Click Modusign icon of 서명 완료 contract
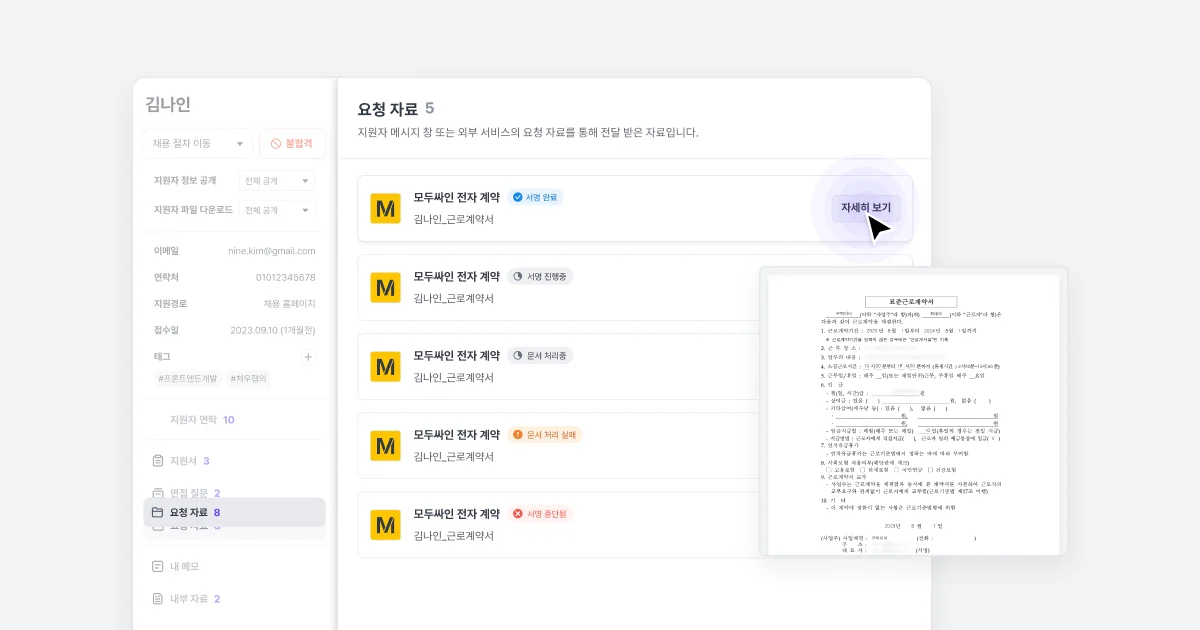This screenshot has width=1200, height=630. click(385, 208)
